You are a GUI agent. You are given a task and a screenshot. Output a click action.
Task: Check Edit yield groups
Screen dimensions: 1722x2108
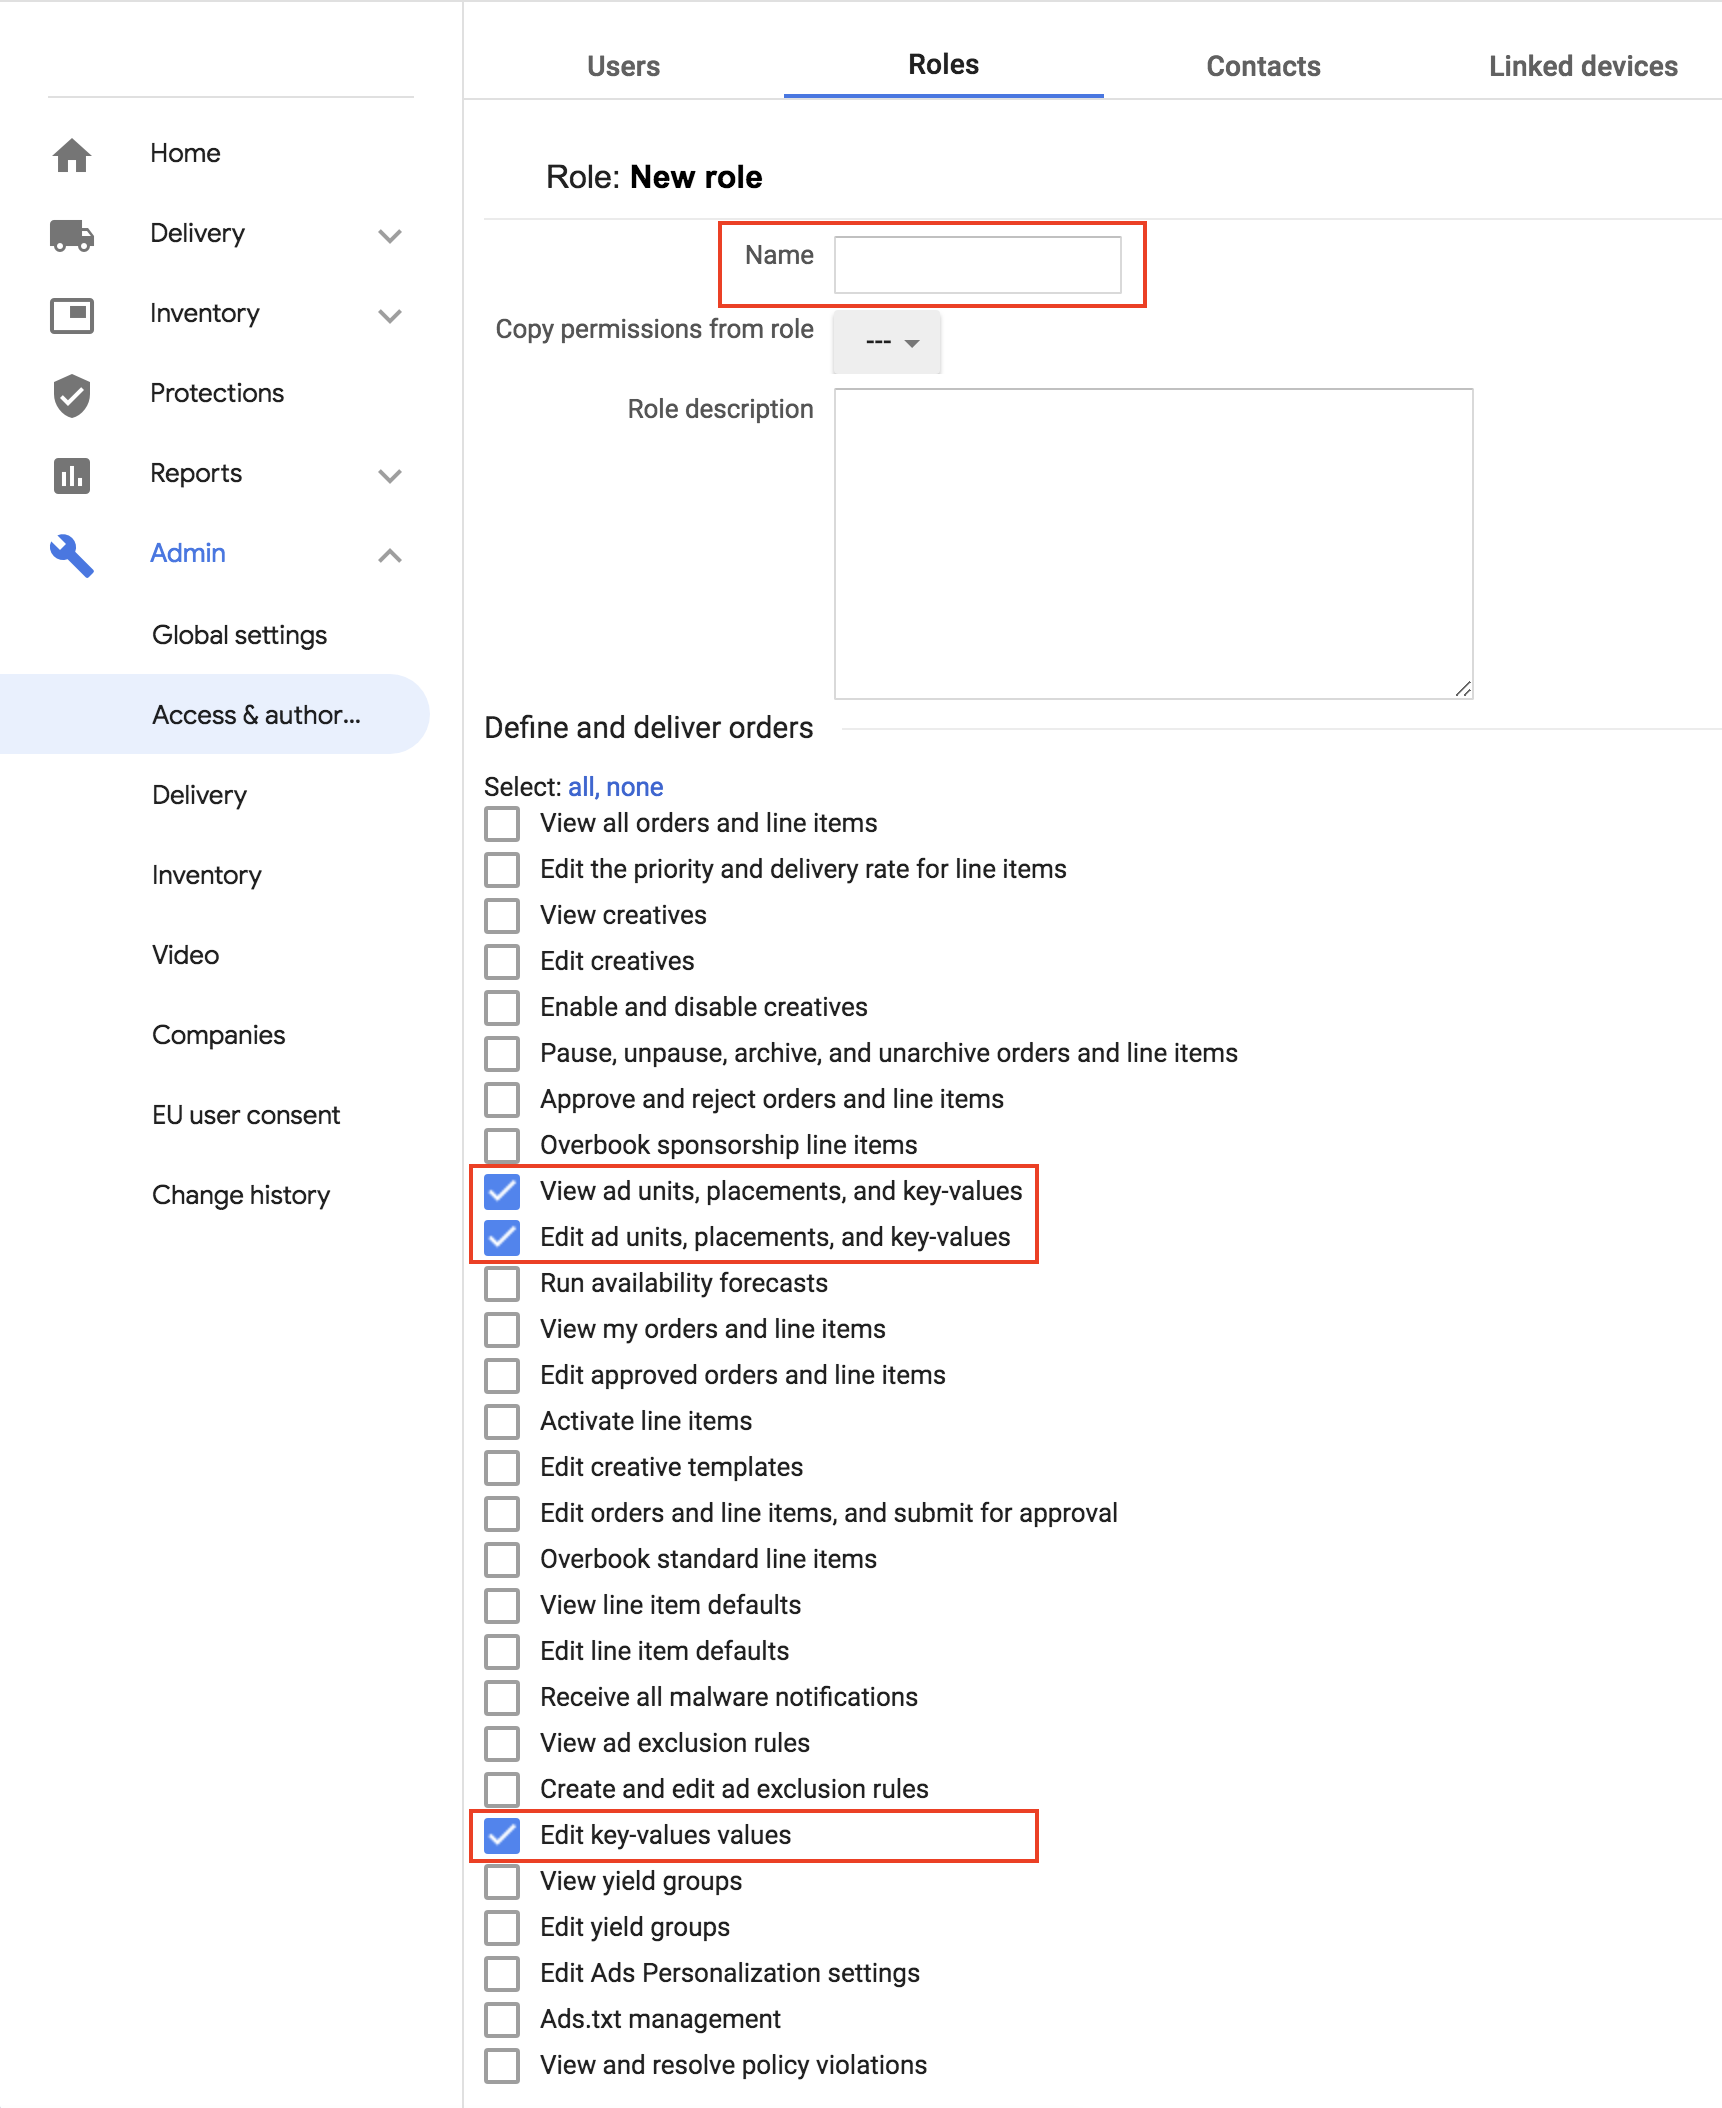pos(502,1928)
